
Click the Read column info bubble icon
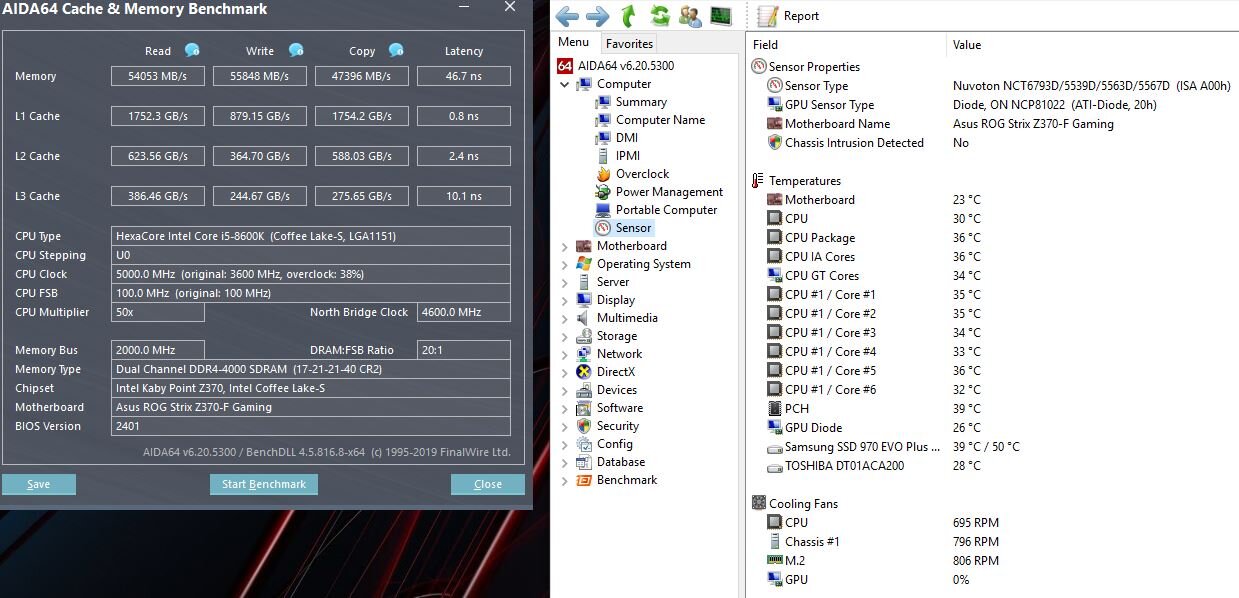click(192, 50)
